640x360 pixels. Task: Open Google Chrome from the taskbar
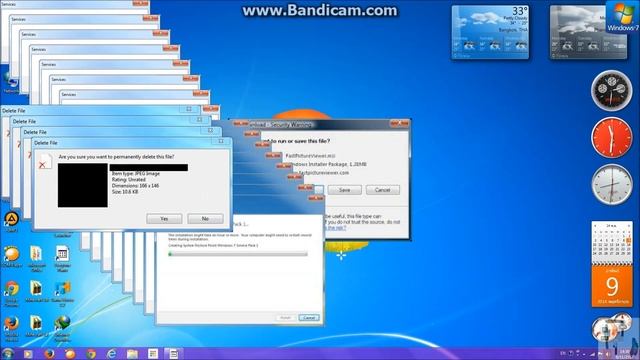click(x=91, y=354)
